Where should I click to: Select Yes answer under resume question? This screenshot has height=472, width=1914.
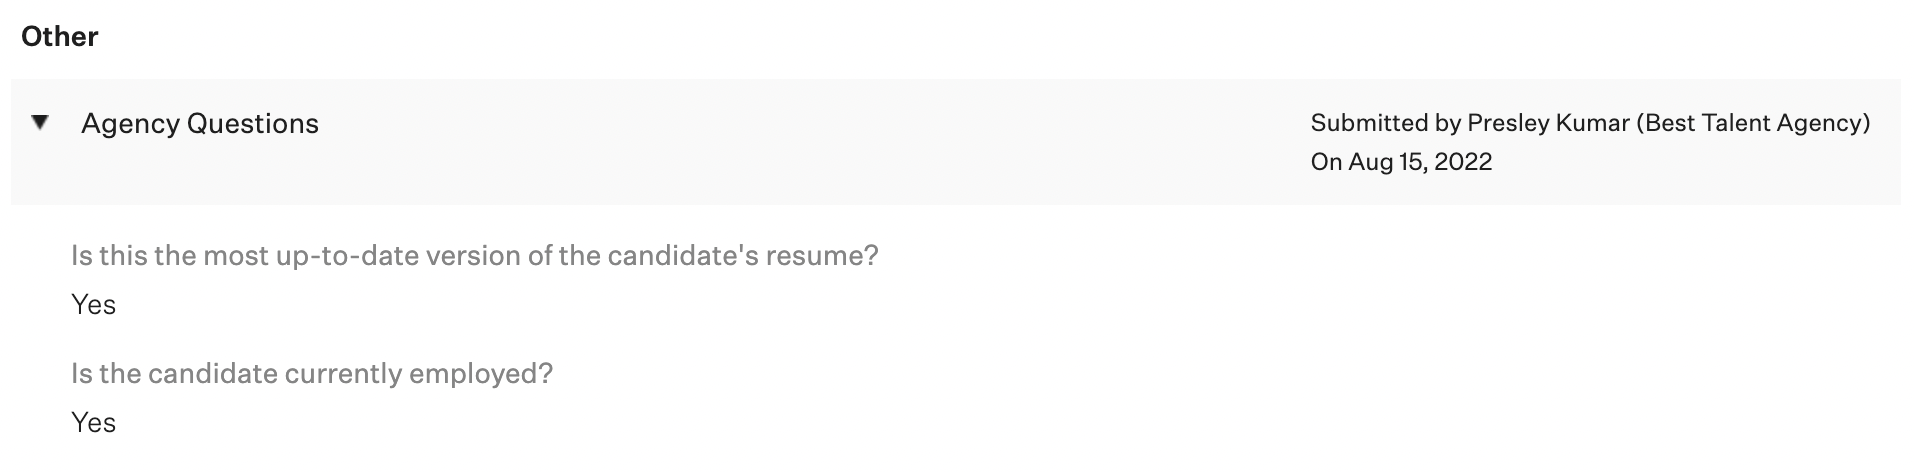(94, 304)
